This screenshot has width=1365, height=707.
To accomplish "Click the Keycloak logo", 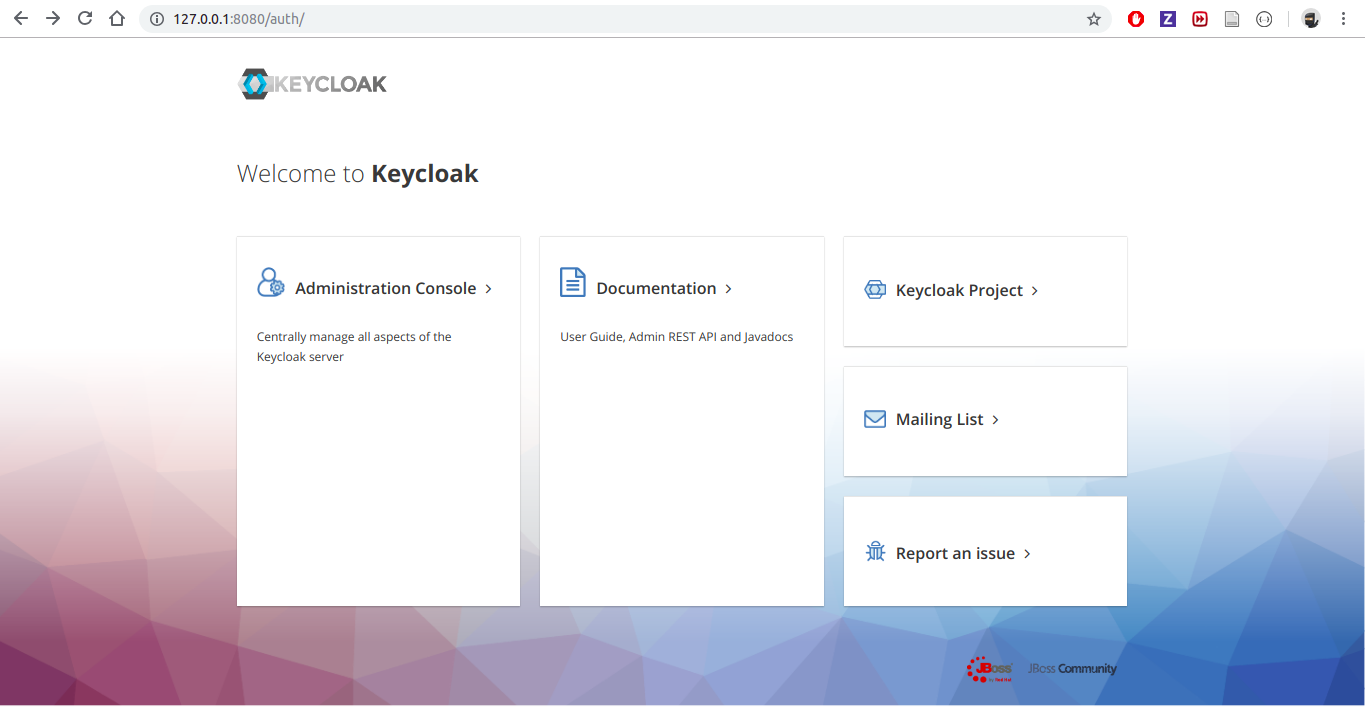I will (x=312, y=84).
